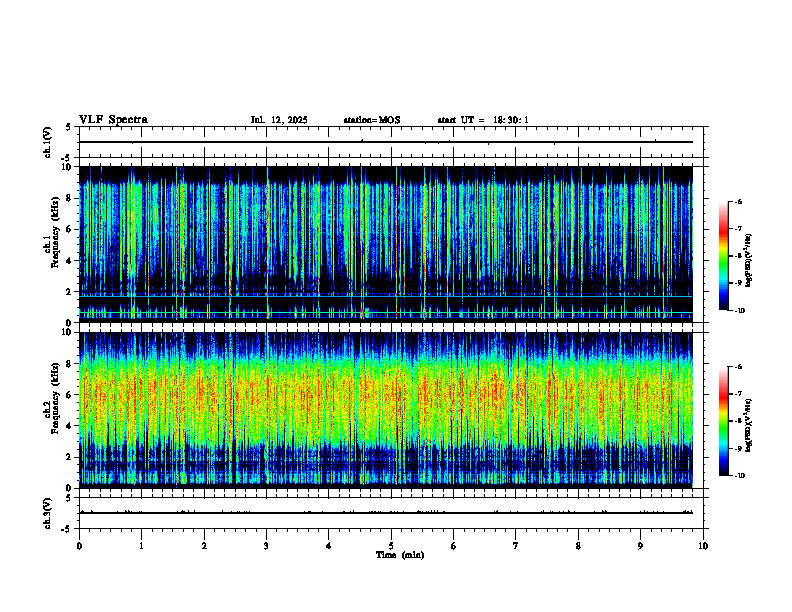Click the "ch.3(V)" waveform axis label

tap(48, 513)
